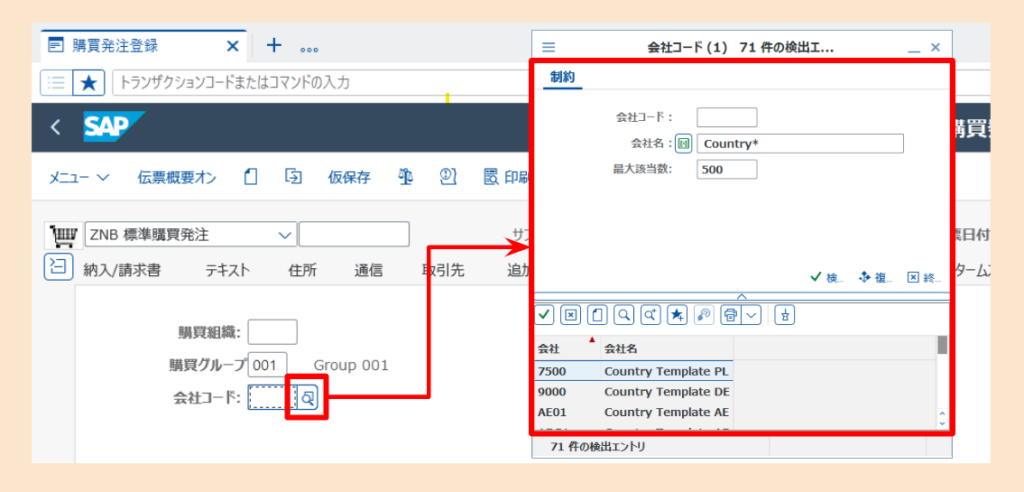
Task: Click the 会社コード field in main form
Action: click(x=272, y=397)
